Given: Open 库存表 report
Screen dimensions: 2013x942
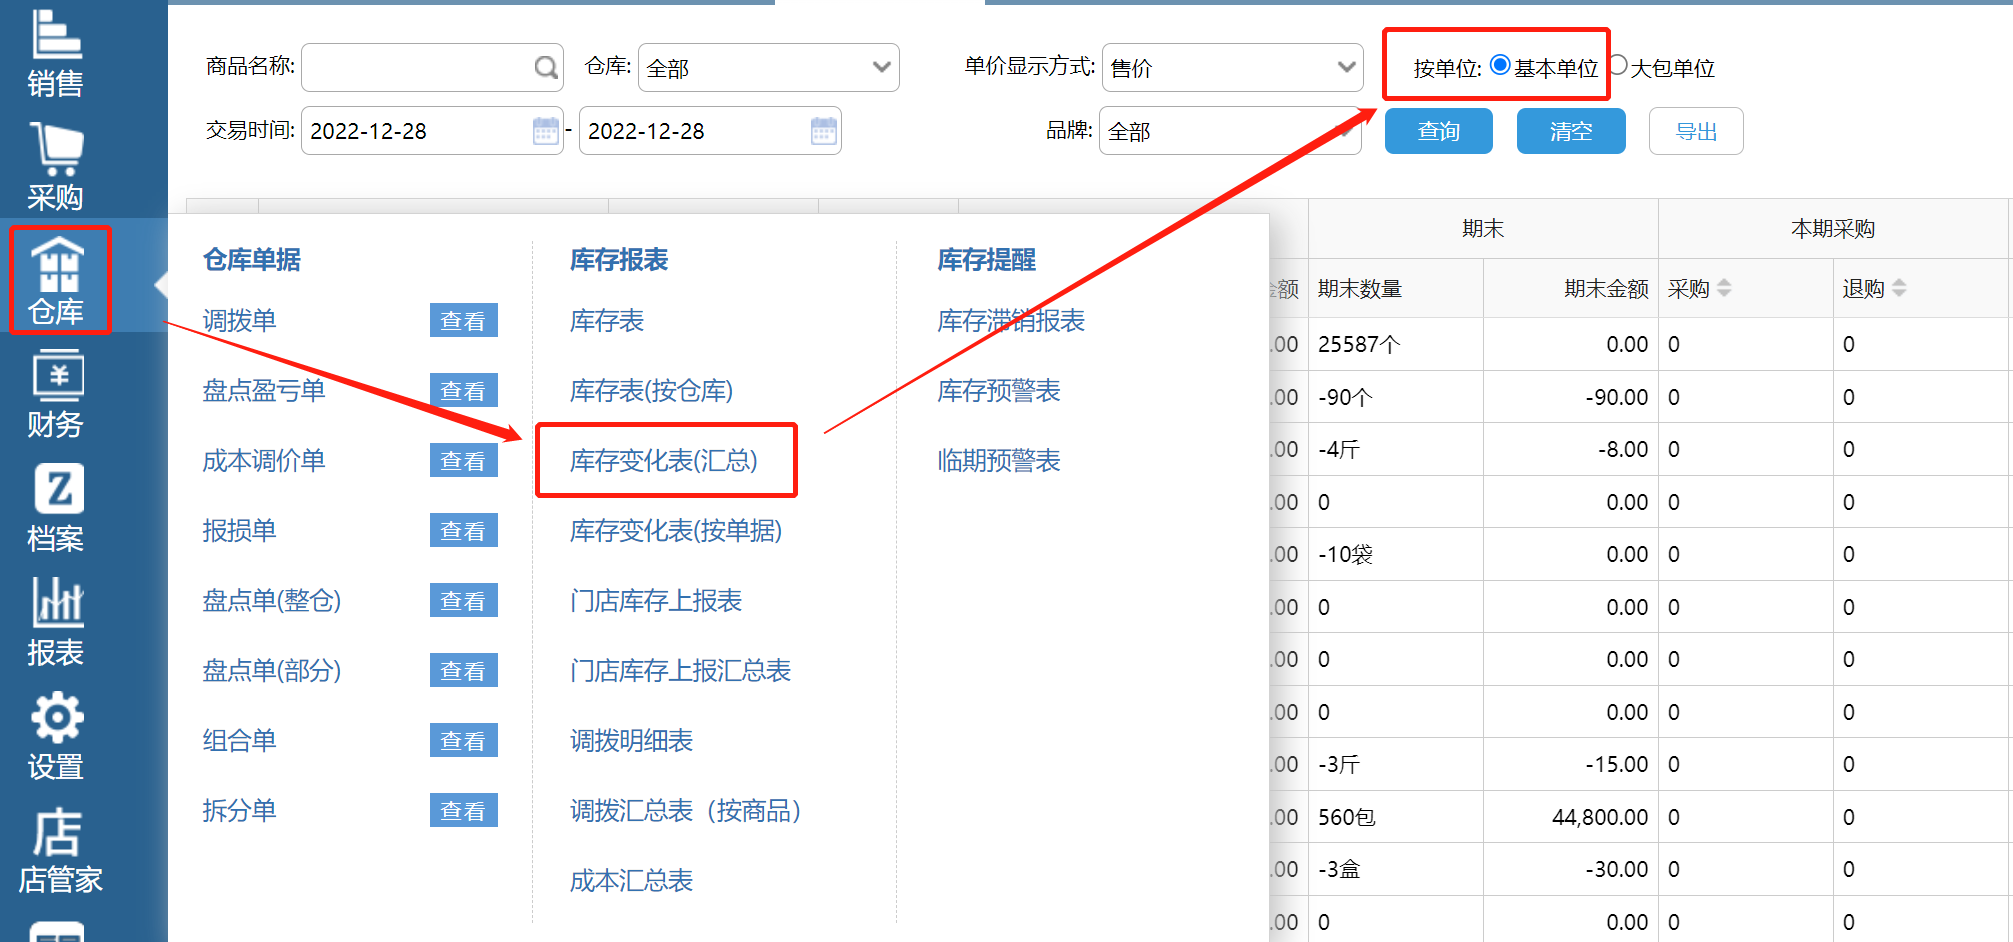Looking at the screenshot, I should coord(607,321).
